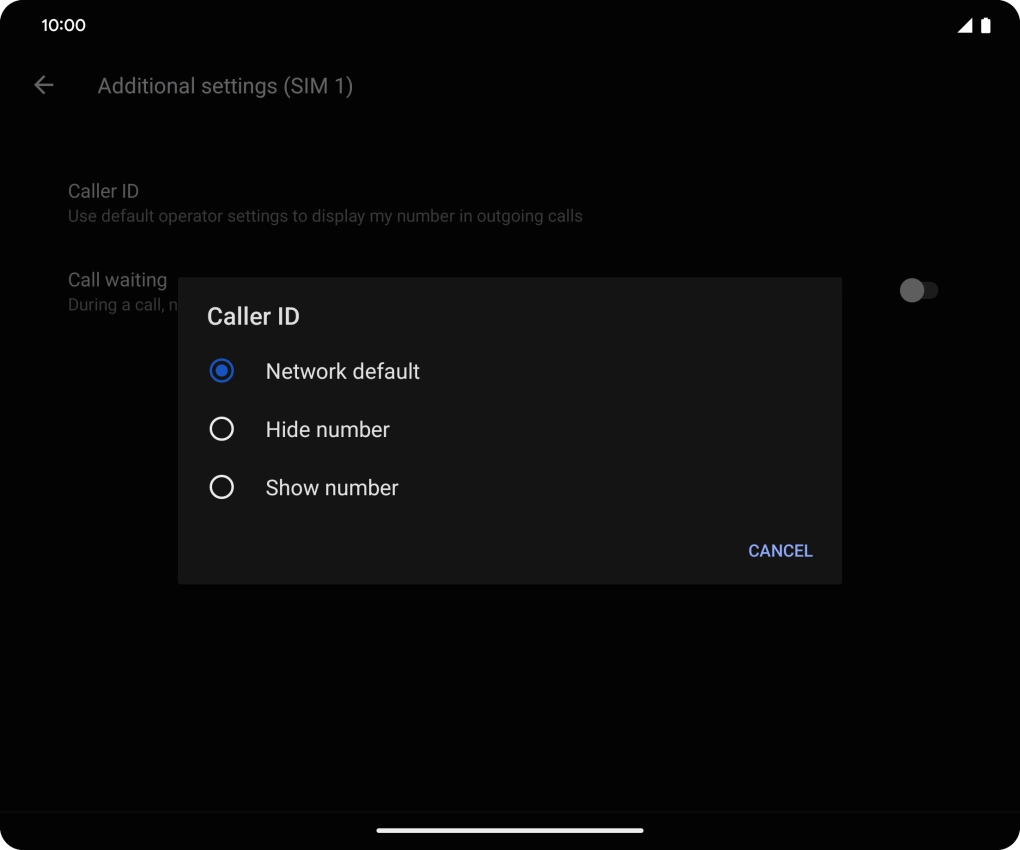Tap the Caller ID description text
The width and height of the screenshot is (1020, 850).
coord(325,216)
